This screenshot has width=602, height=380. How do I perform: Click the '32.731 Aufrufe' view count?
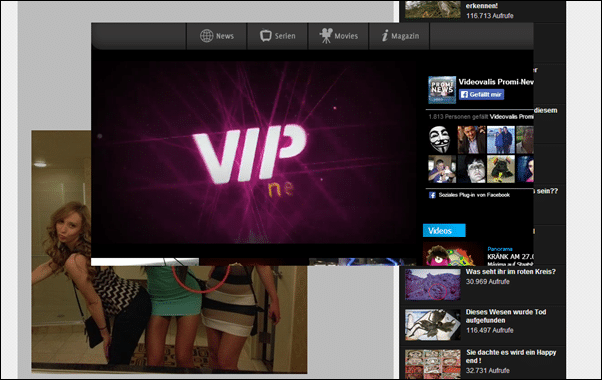point(488,371)
